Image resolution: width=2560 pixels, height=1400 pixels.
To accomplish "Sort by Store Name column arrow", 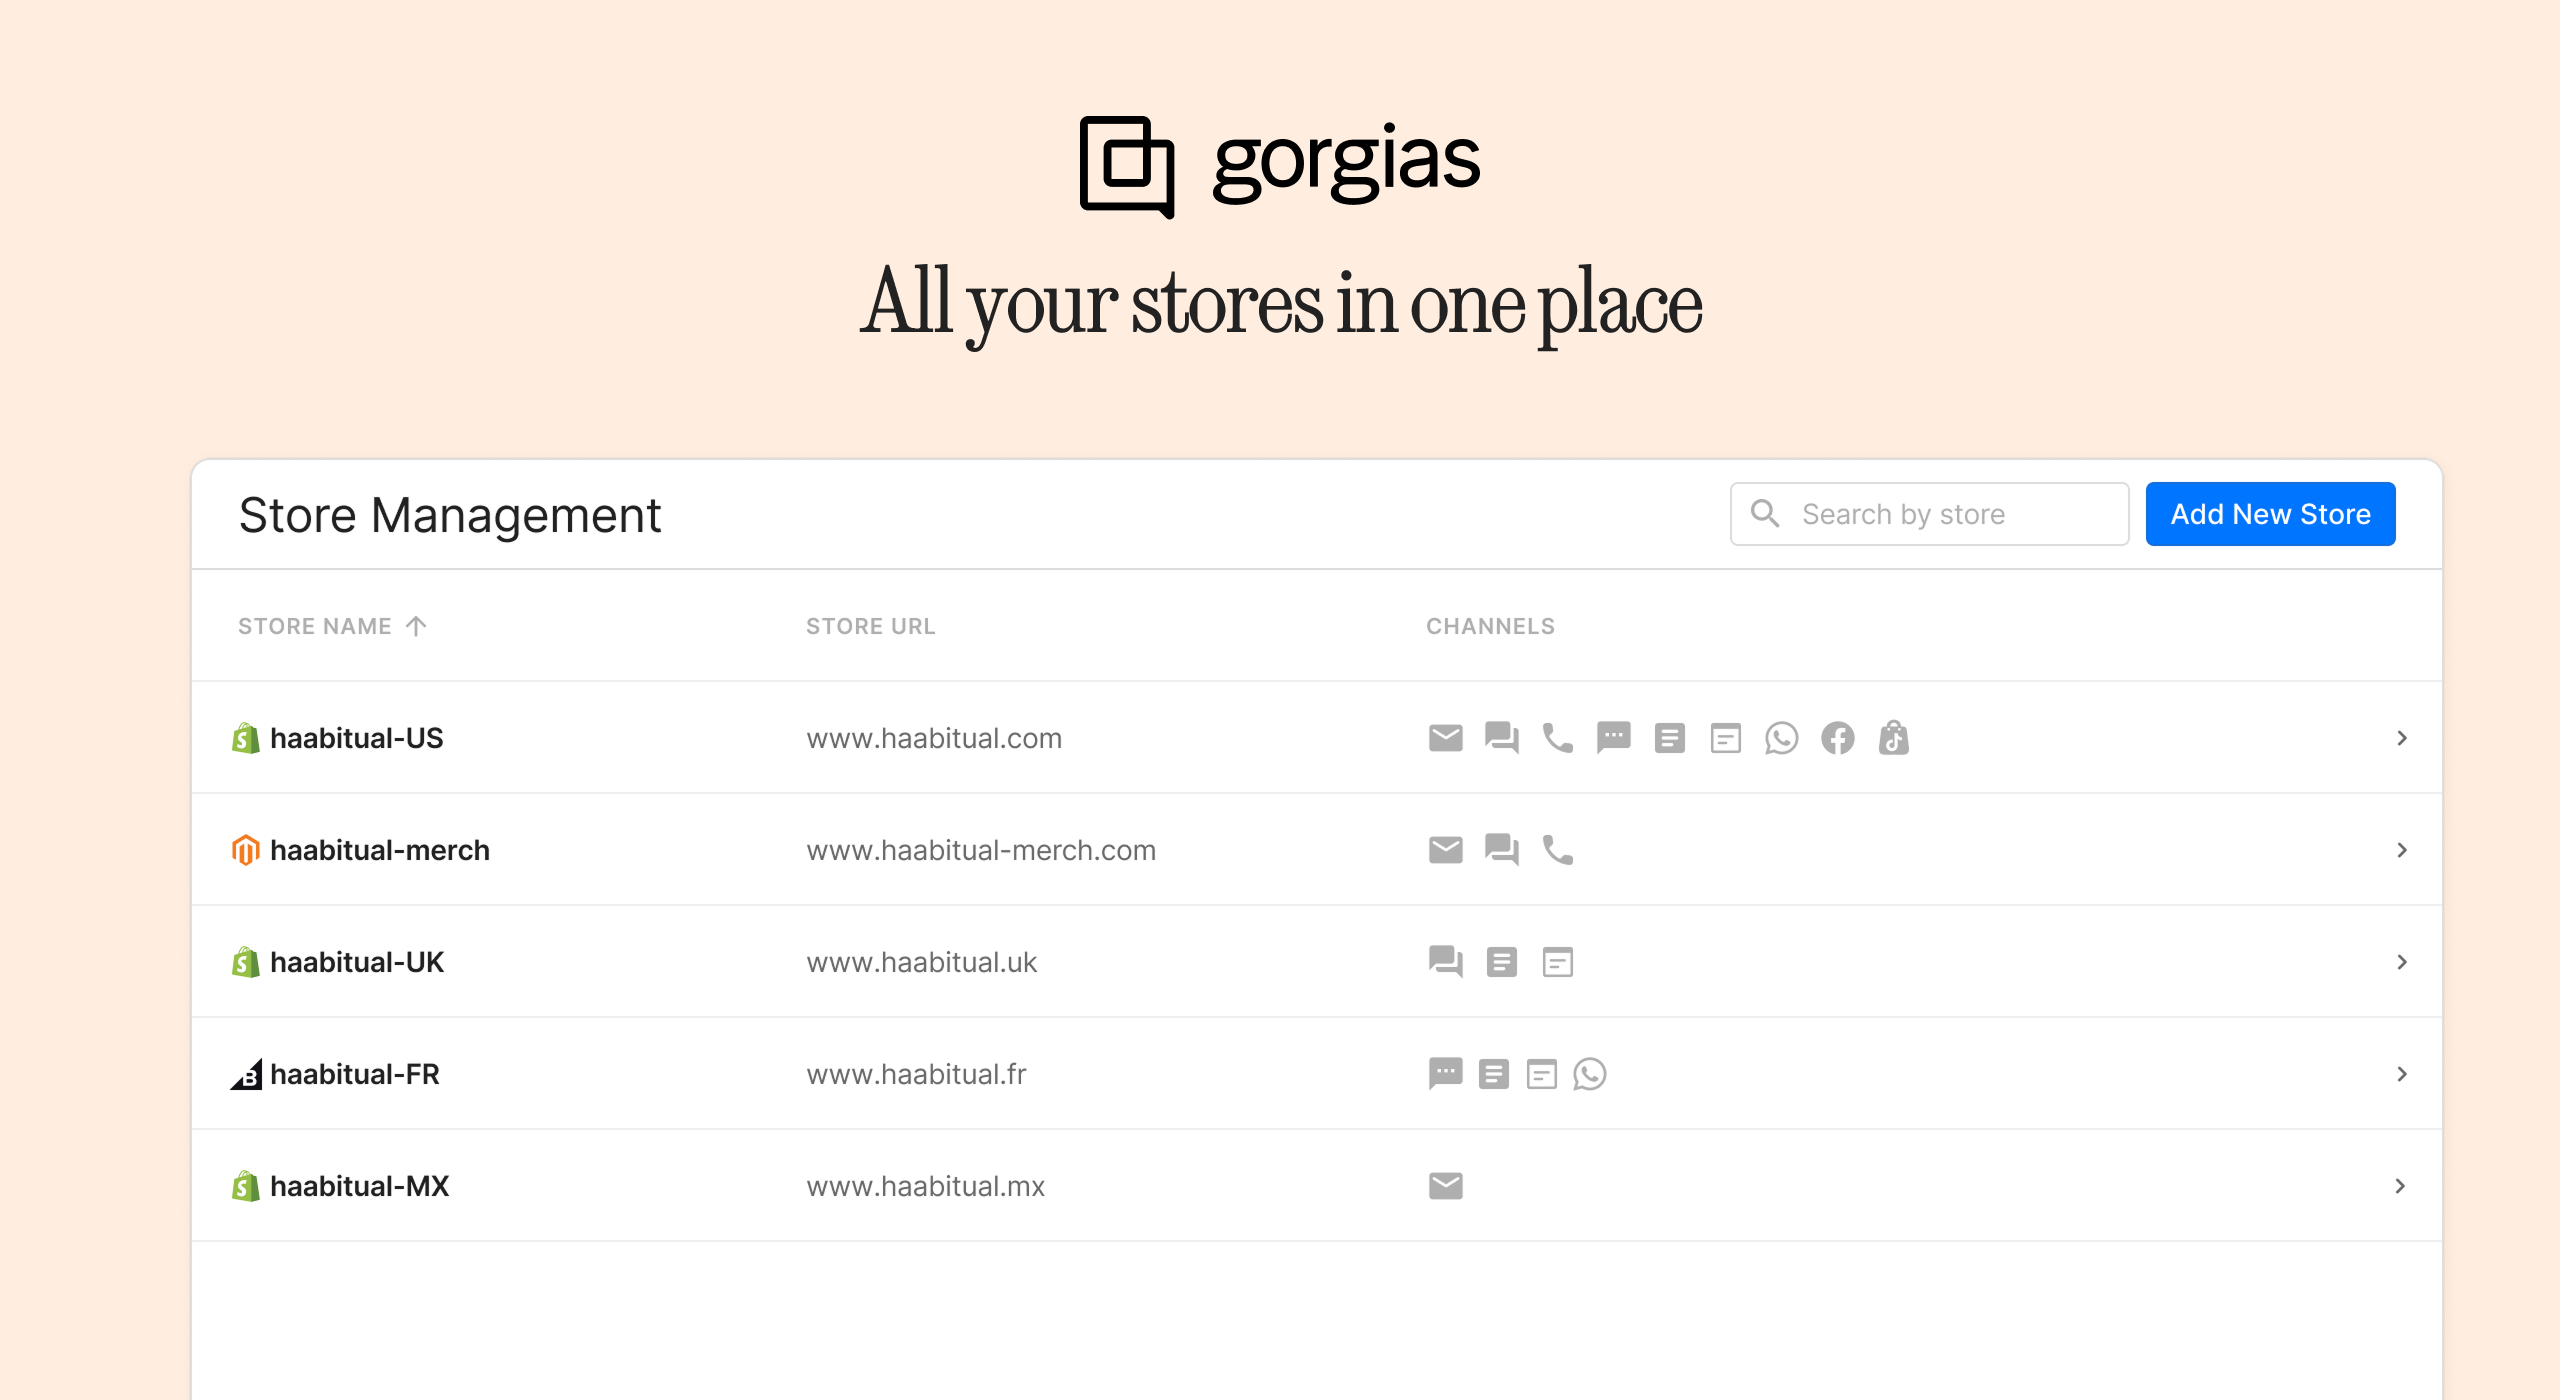I will point(416,626).
